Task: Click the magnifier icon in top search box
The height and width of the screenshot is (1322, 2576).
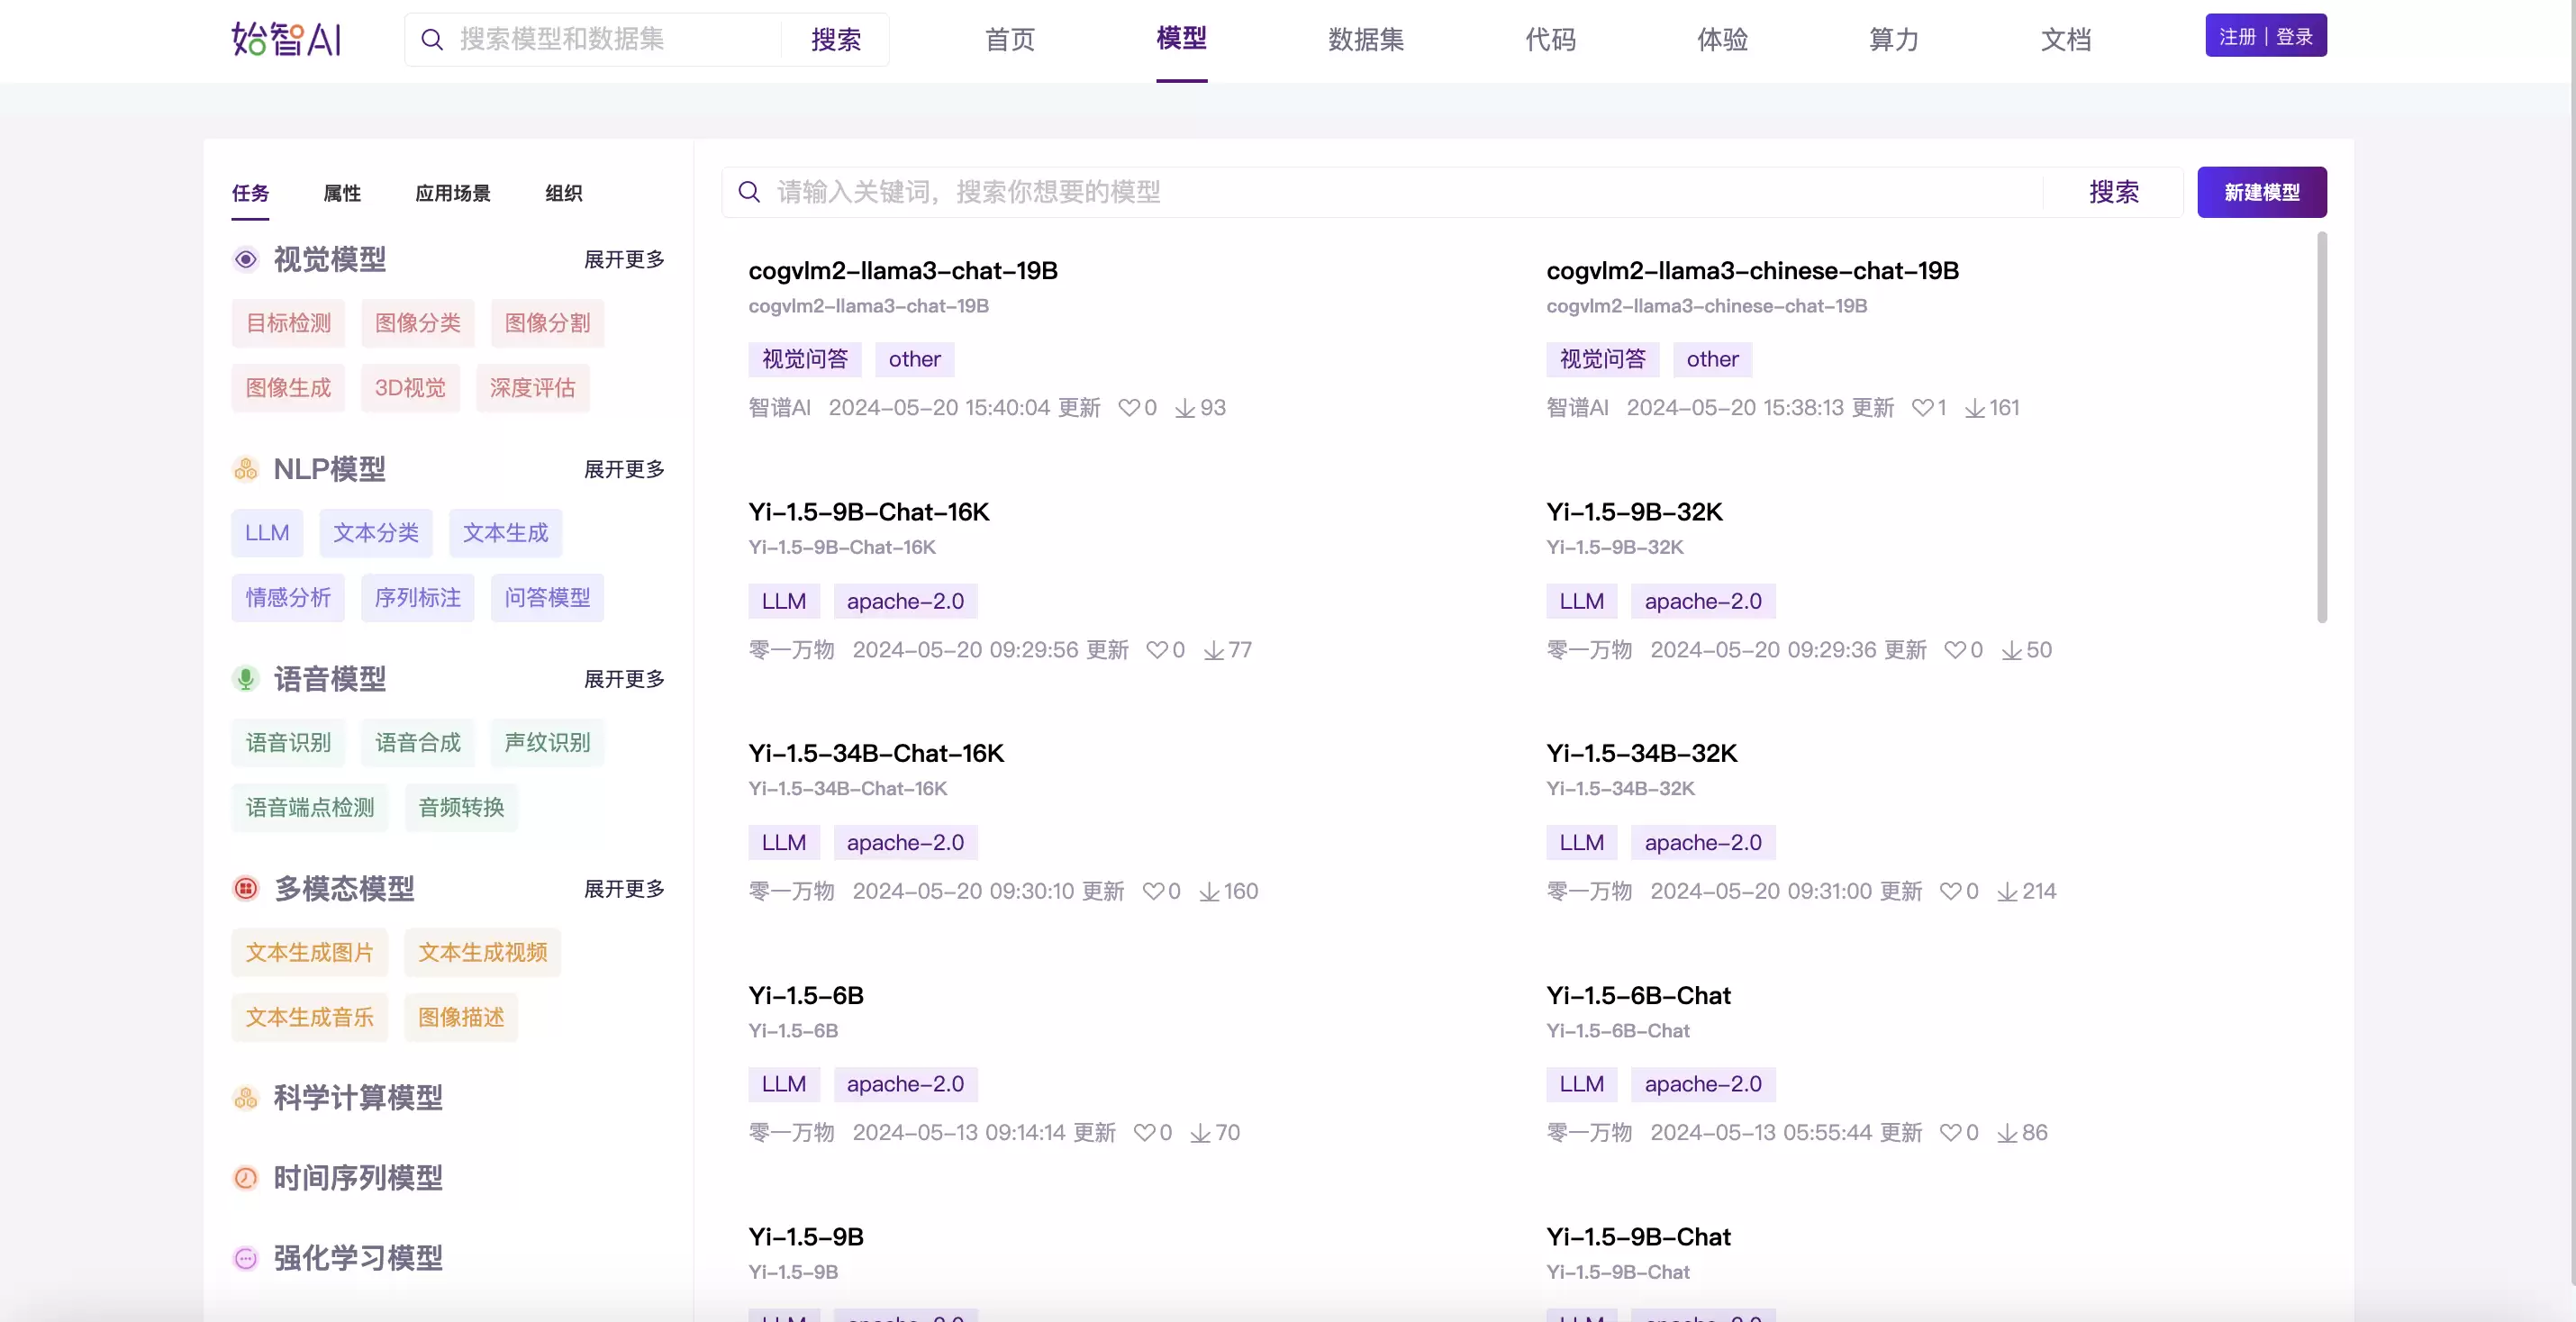Action: tap(432, 39)
